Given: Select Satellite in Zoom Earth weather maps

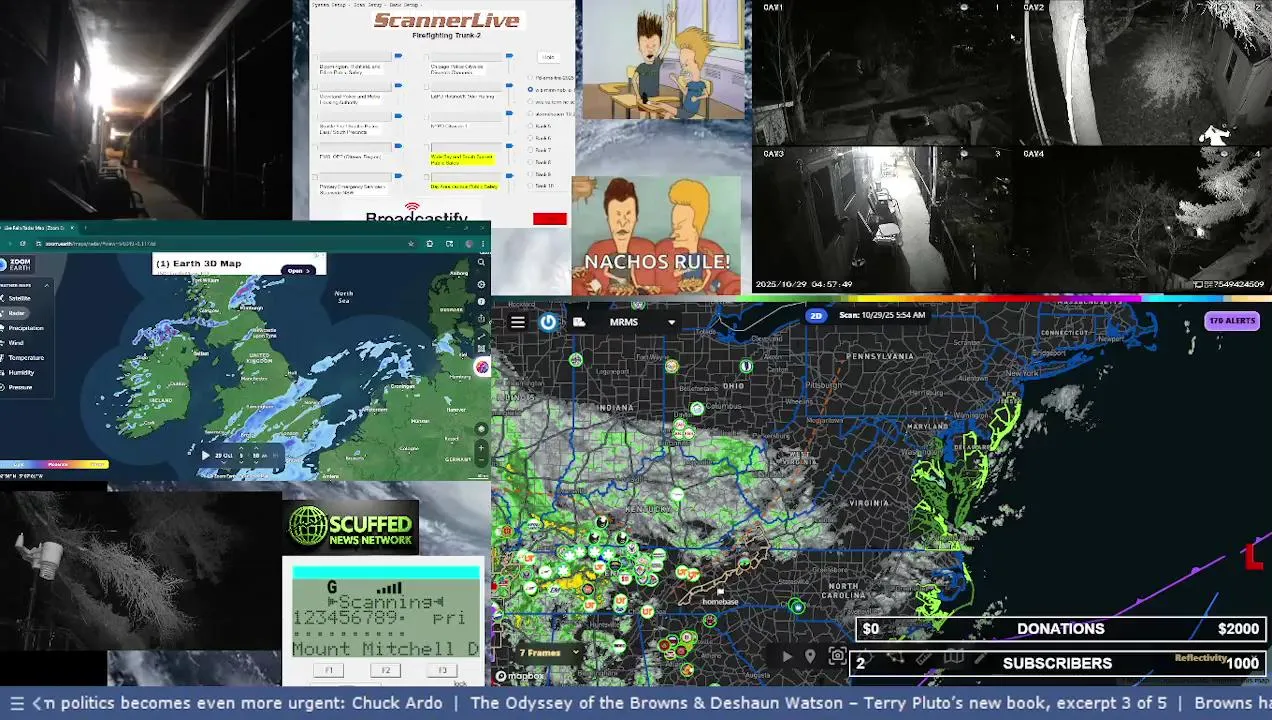Looking at the screenshot, I should coord(20,298).
